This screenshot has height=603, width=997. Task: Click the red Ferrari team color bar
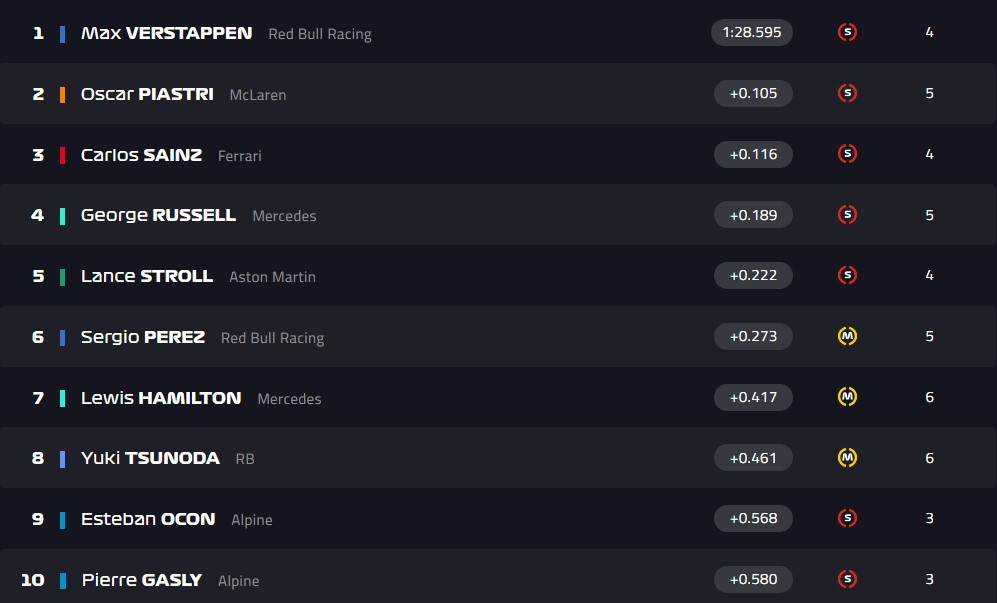pos(62,155)
